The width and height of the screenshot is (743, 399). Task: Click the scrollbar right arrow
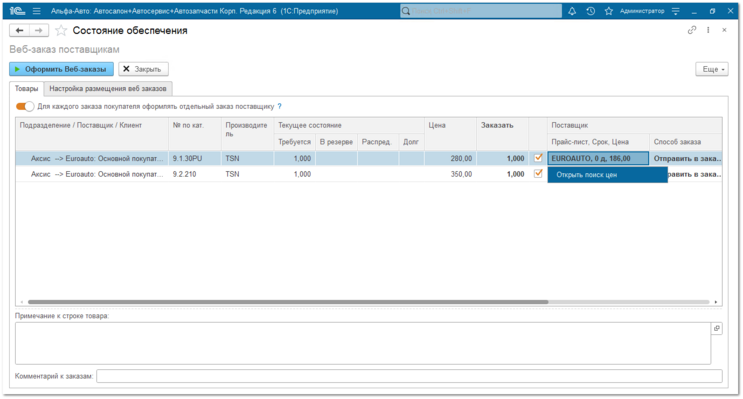(x=716, y=301)
